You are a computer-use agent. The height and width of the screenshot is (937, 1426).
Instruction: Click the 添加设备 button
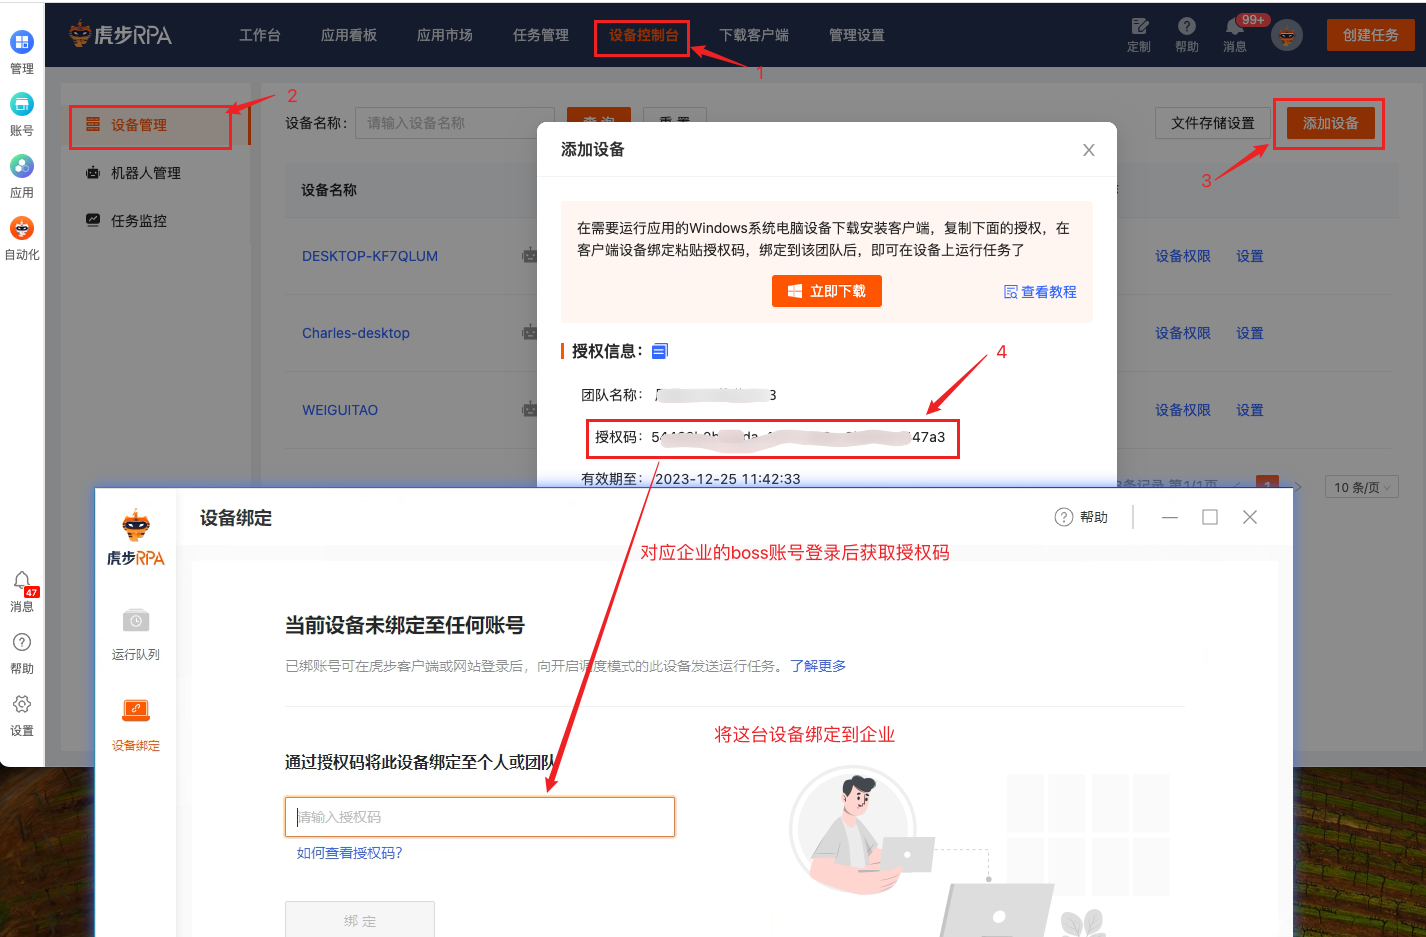[1331, 123]
